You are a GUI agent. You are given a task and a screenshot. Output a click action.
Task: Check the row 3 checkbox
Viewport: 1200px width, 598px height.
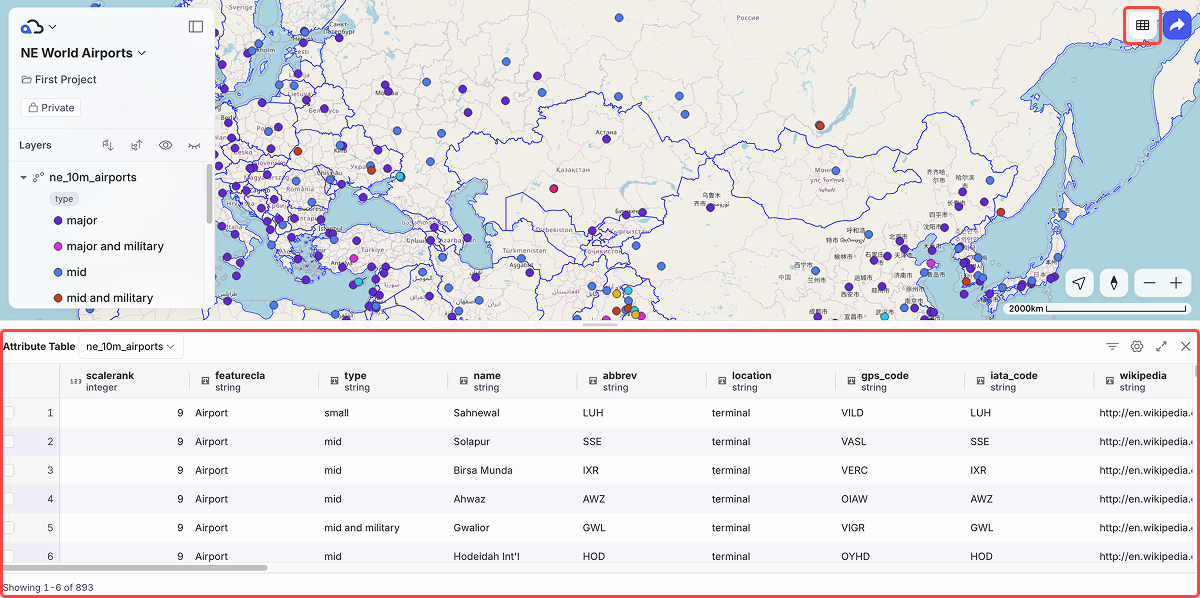click(x=8, y=470)
